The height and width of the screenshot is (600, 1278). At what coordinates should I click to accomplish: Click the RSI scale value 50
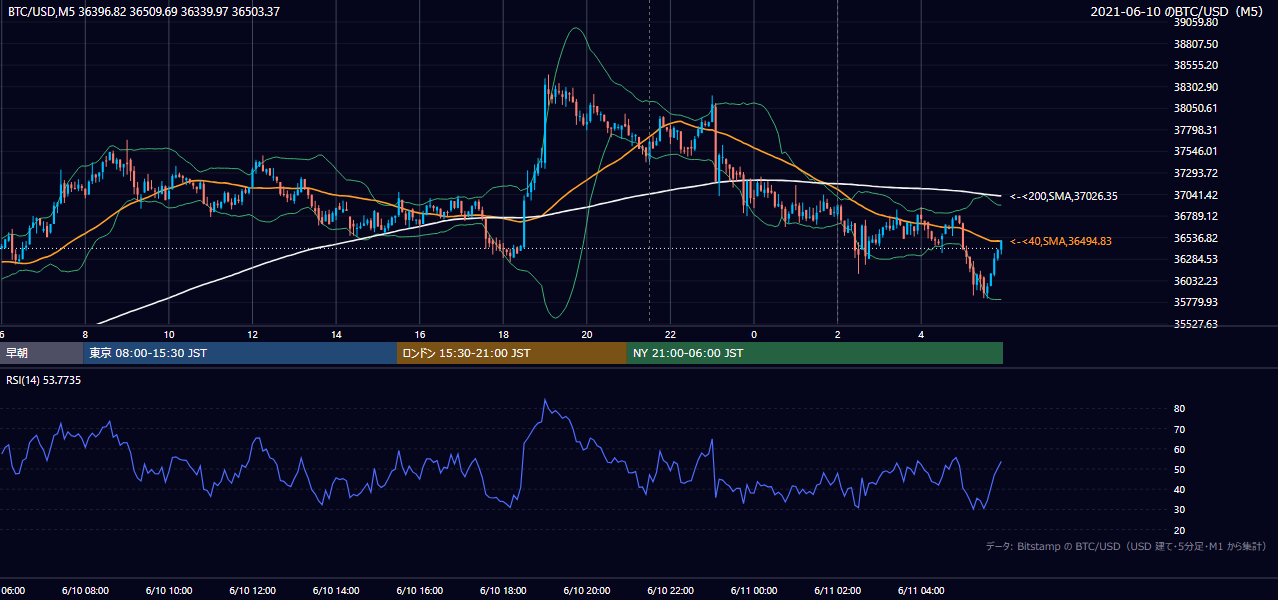point(1180,469)
